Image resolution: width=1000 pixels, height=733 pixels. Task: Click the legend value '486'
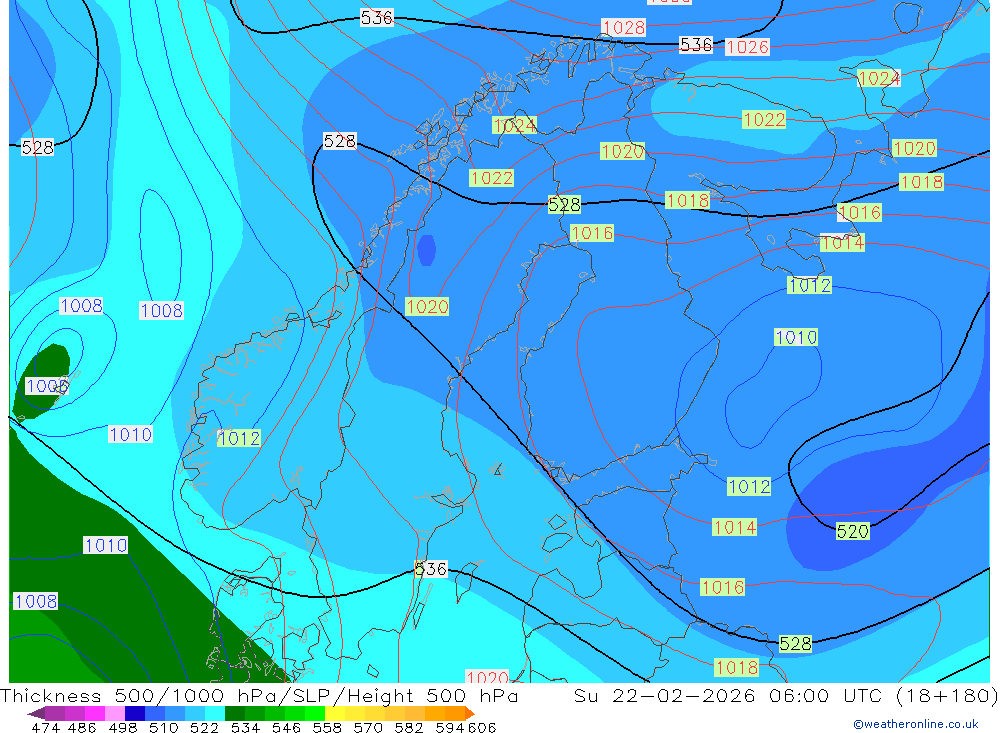82,727
